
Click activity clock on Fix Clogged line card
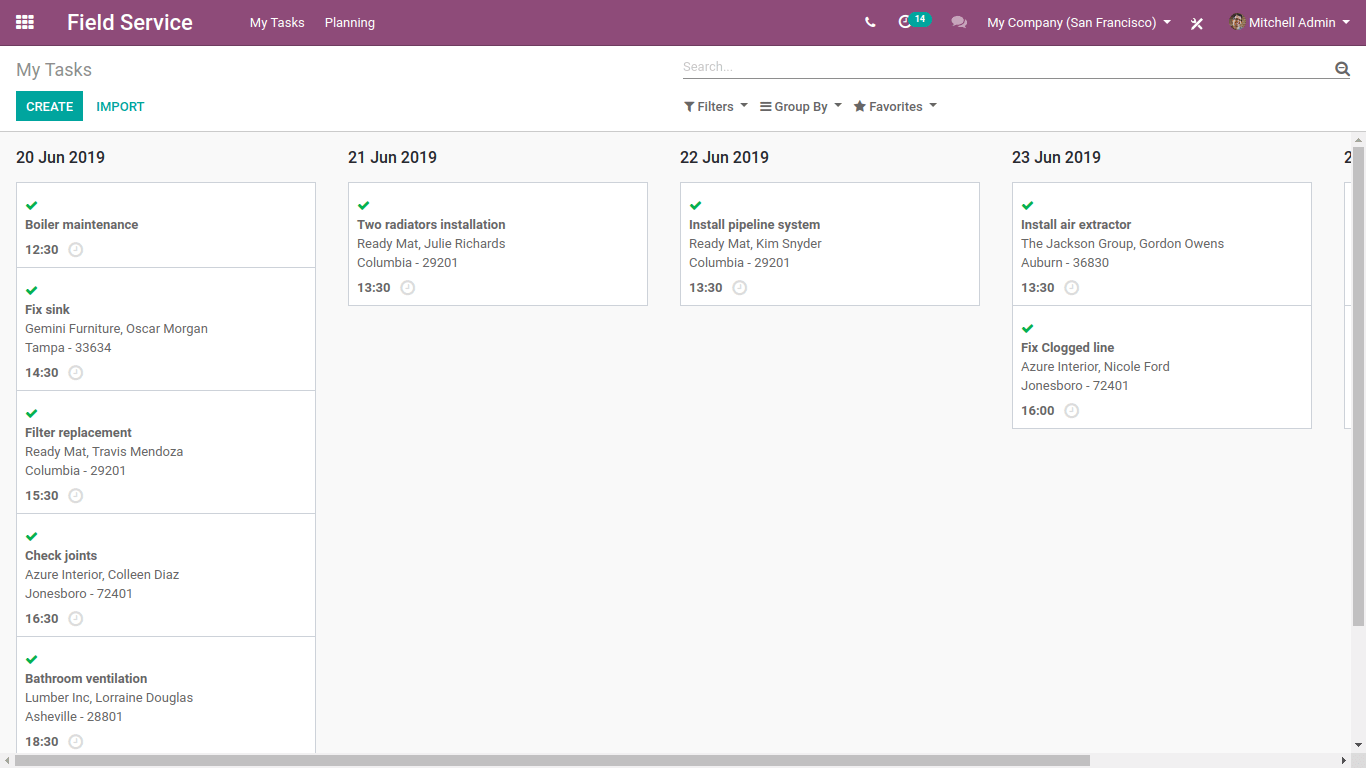click(1072, 411)
